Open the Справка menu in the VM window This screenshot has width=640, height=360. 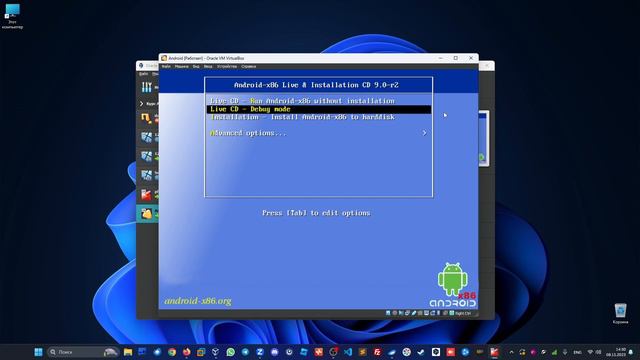coord(249,67)
